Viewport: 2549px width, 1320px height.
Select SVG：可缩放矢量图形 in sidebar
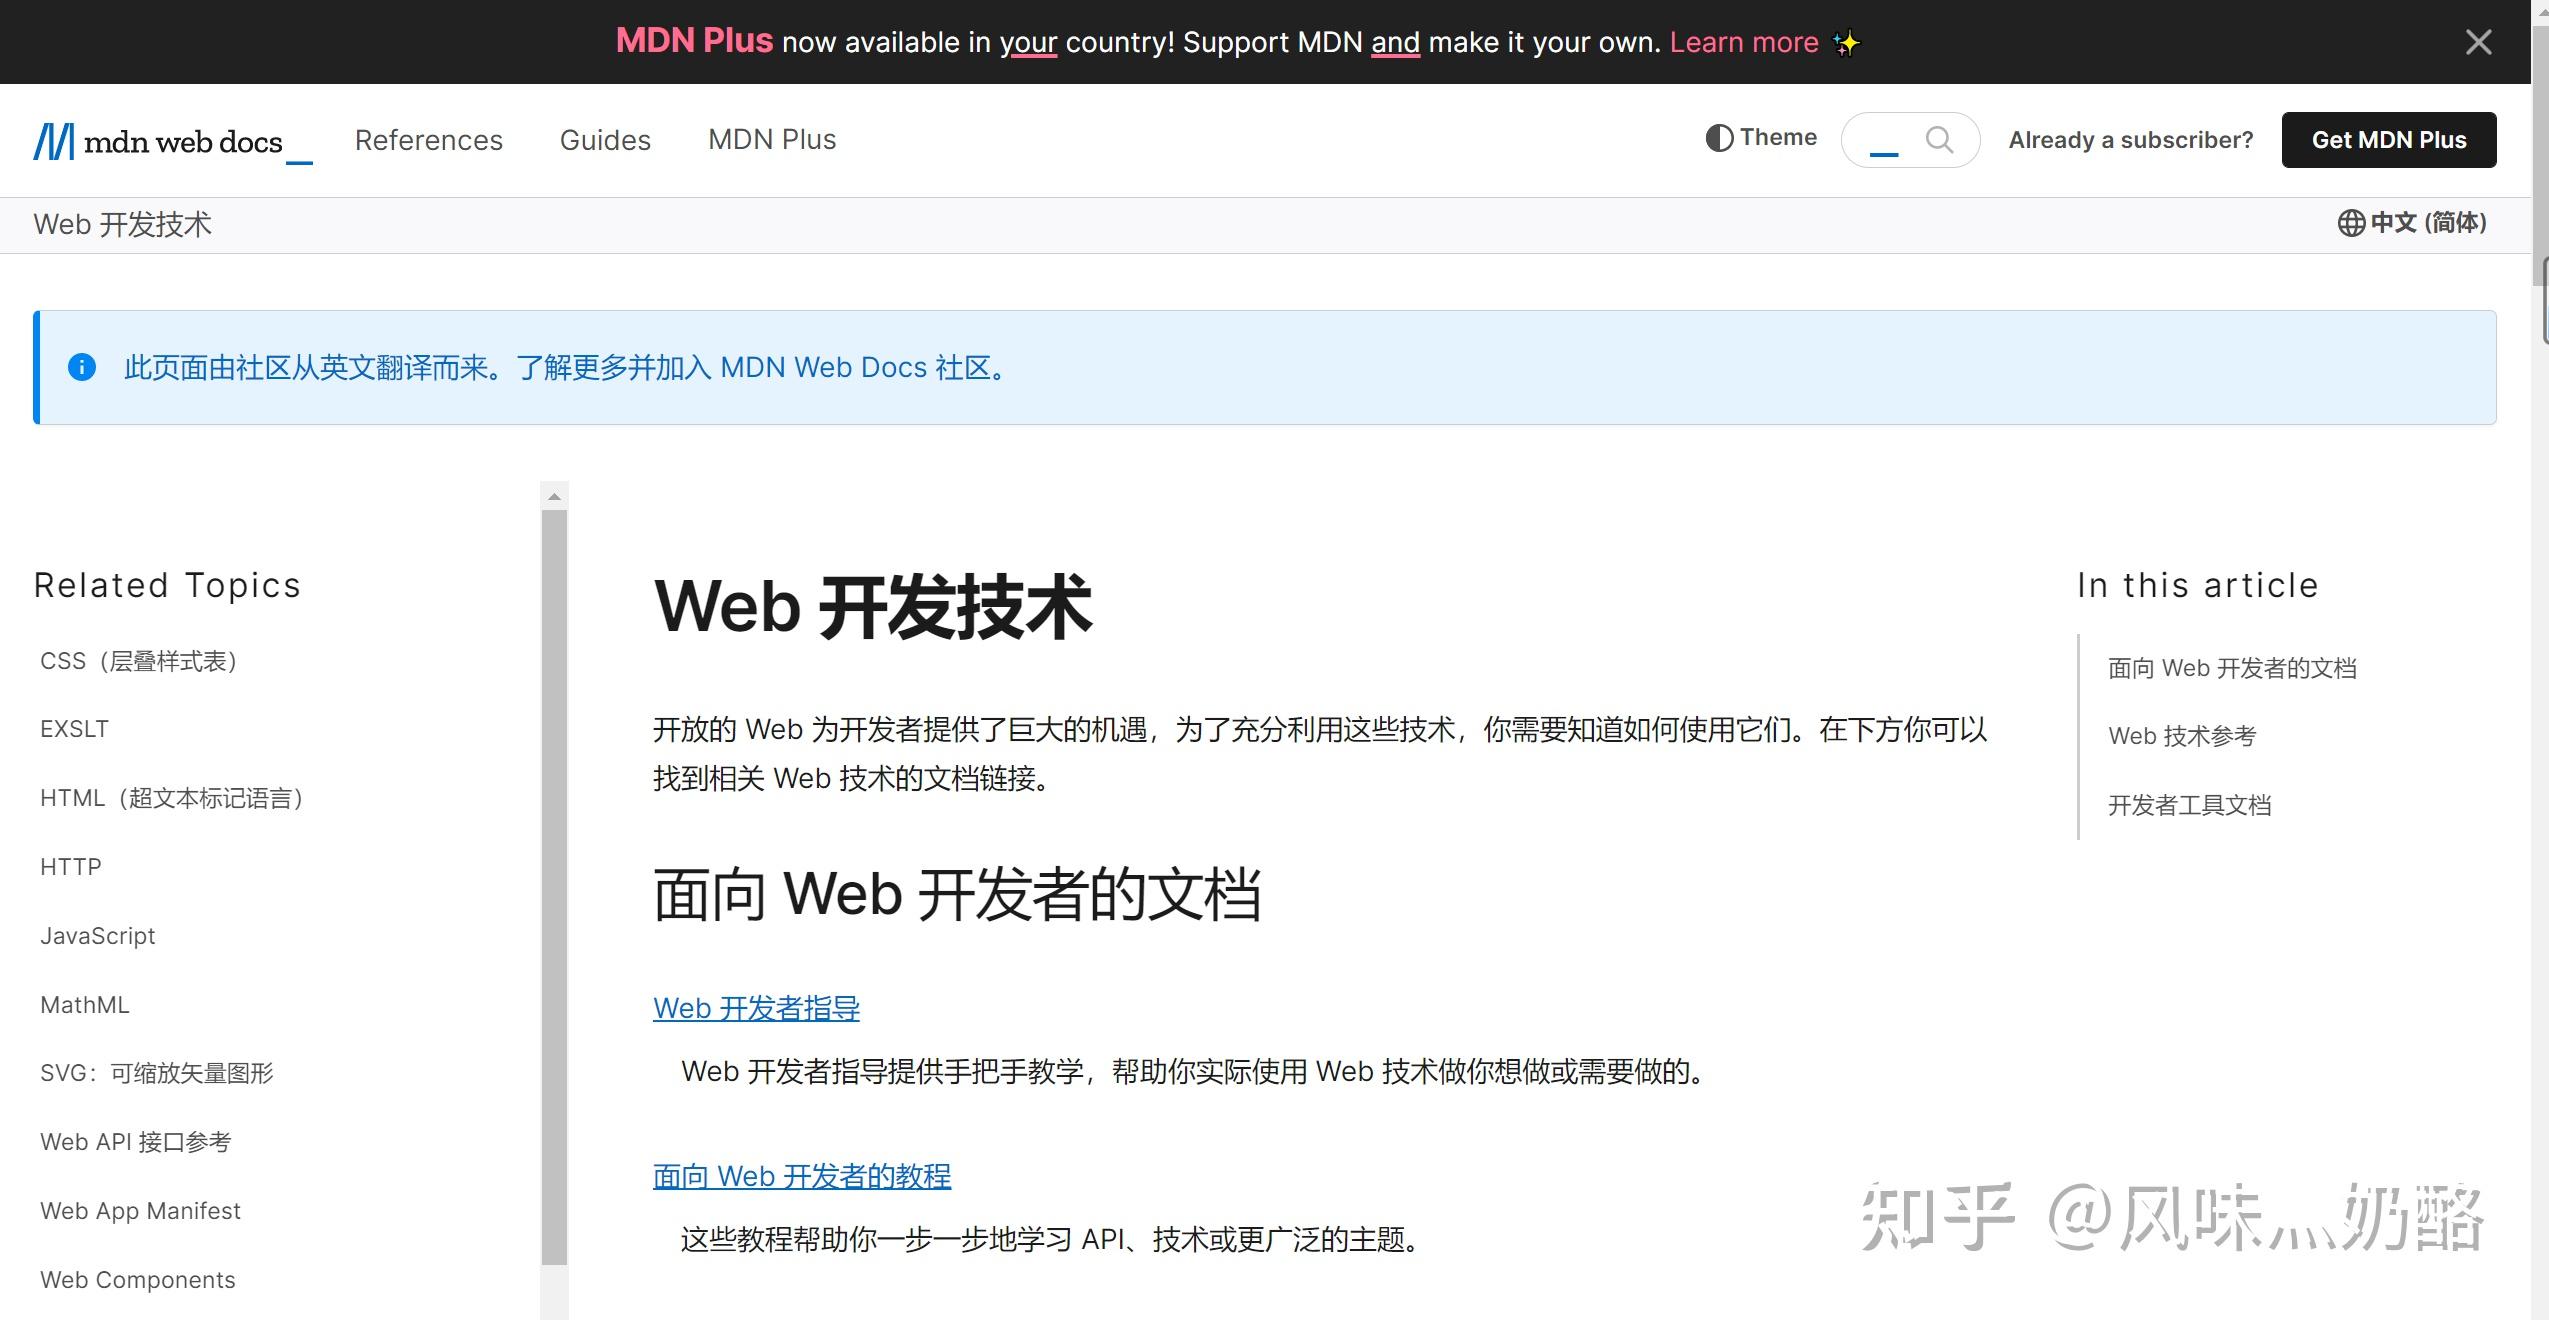point(157,1073)
